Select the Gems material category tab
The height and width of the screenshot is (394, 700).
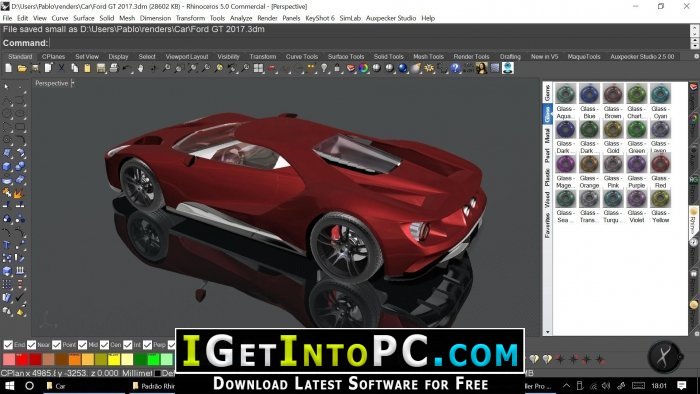pyautogui.click(x=547, y=93)
